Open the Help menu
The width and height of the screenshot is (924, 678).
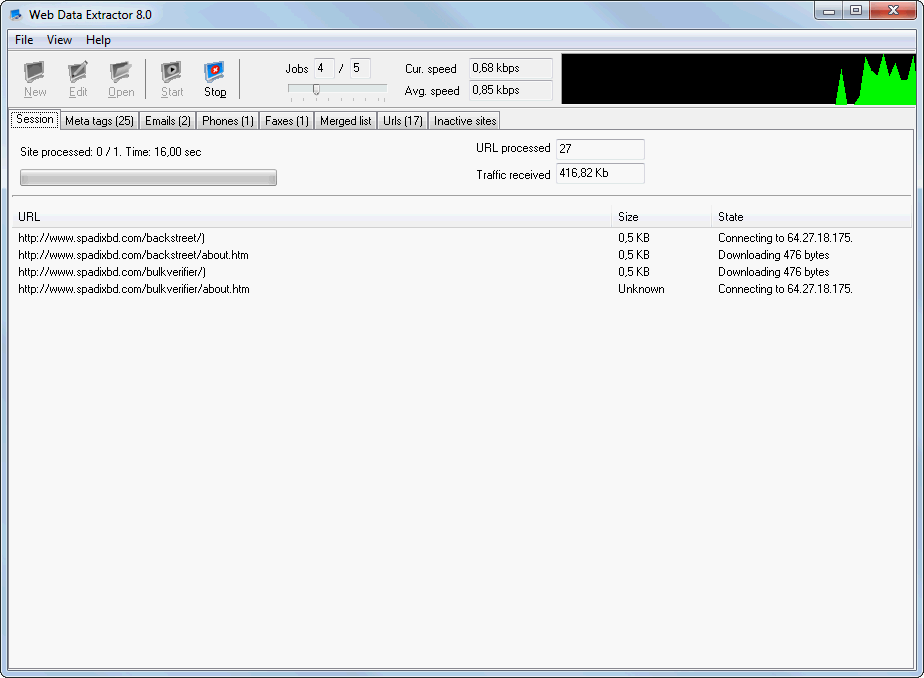coord(97,40)
